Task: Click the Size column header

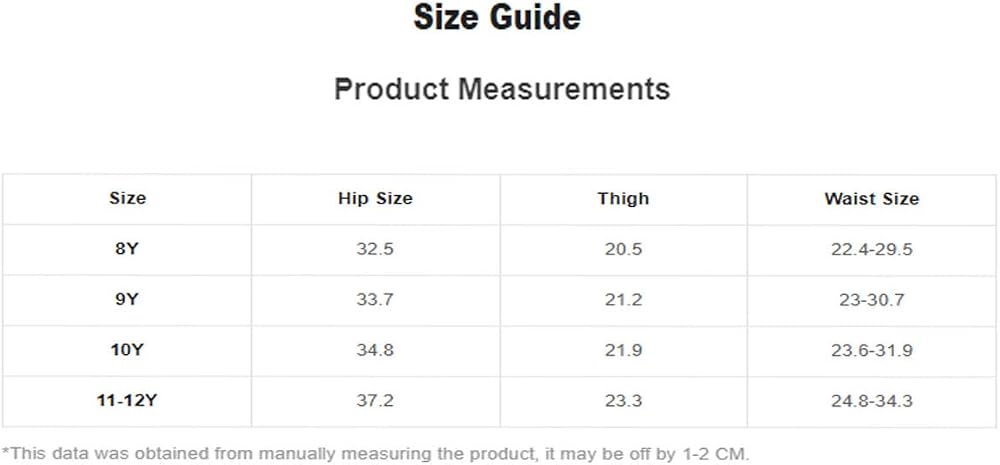Action: coord(128,198)
